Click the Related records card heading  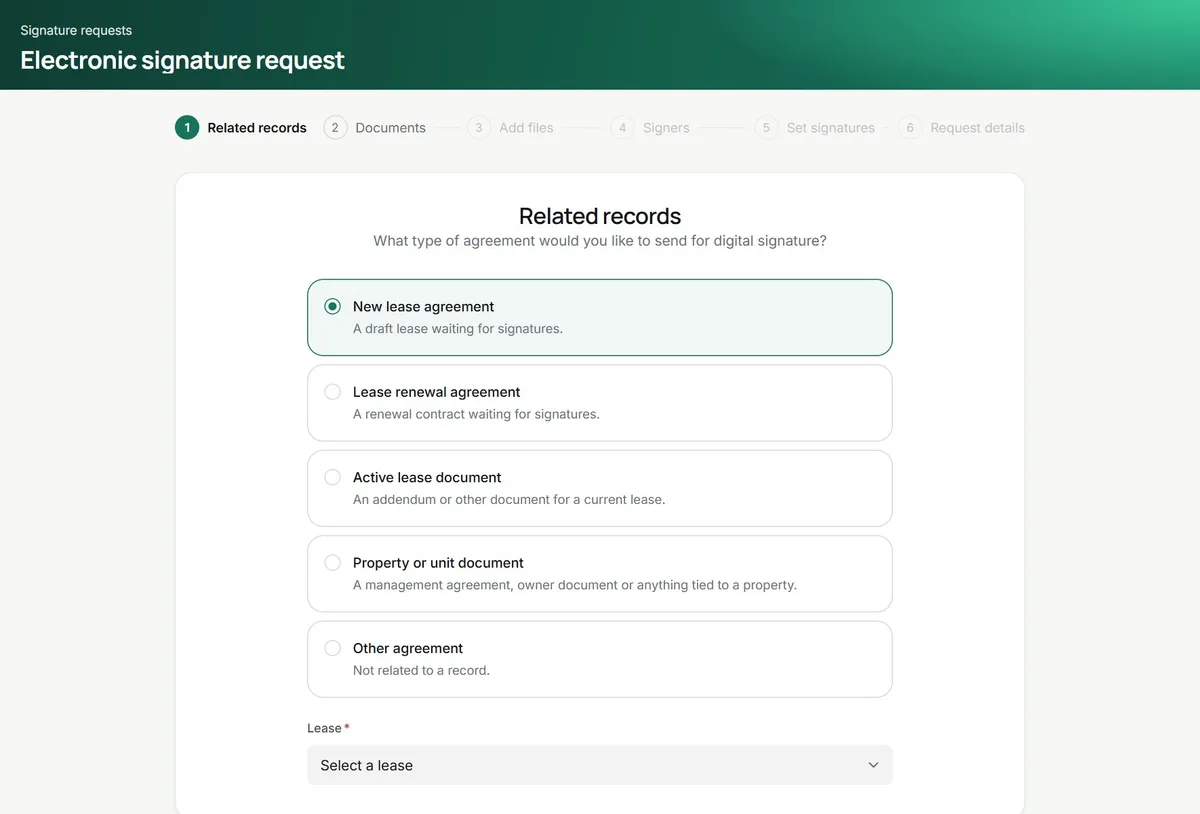pos(600,216)
